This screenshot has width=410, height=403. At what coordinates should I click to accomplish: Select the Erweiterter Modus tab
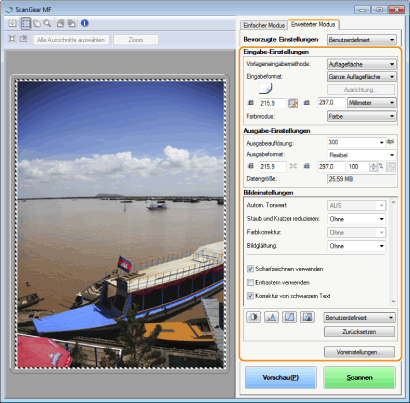pos(313,24)
